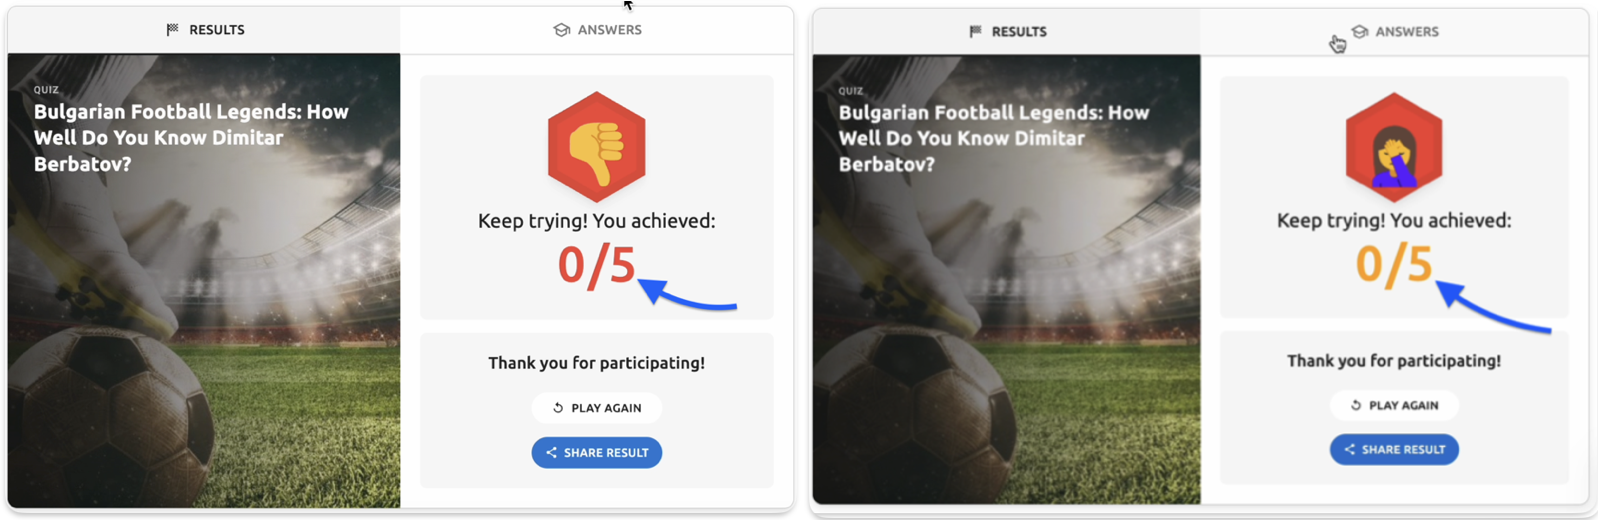The image size is (1598, 520).
Task: Click graduation cap icon on right Answers tab
Action: coord(1359,32)
